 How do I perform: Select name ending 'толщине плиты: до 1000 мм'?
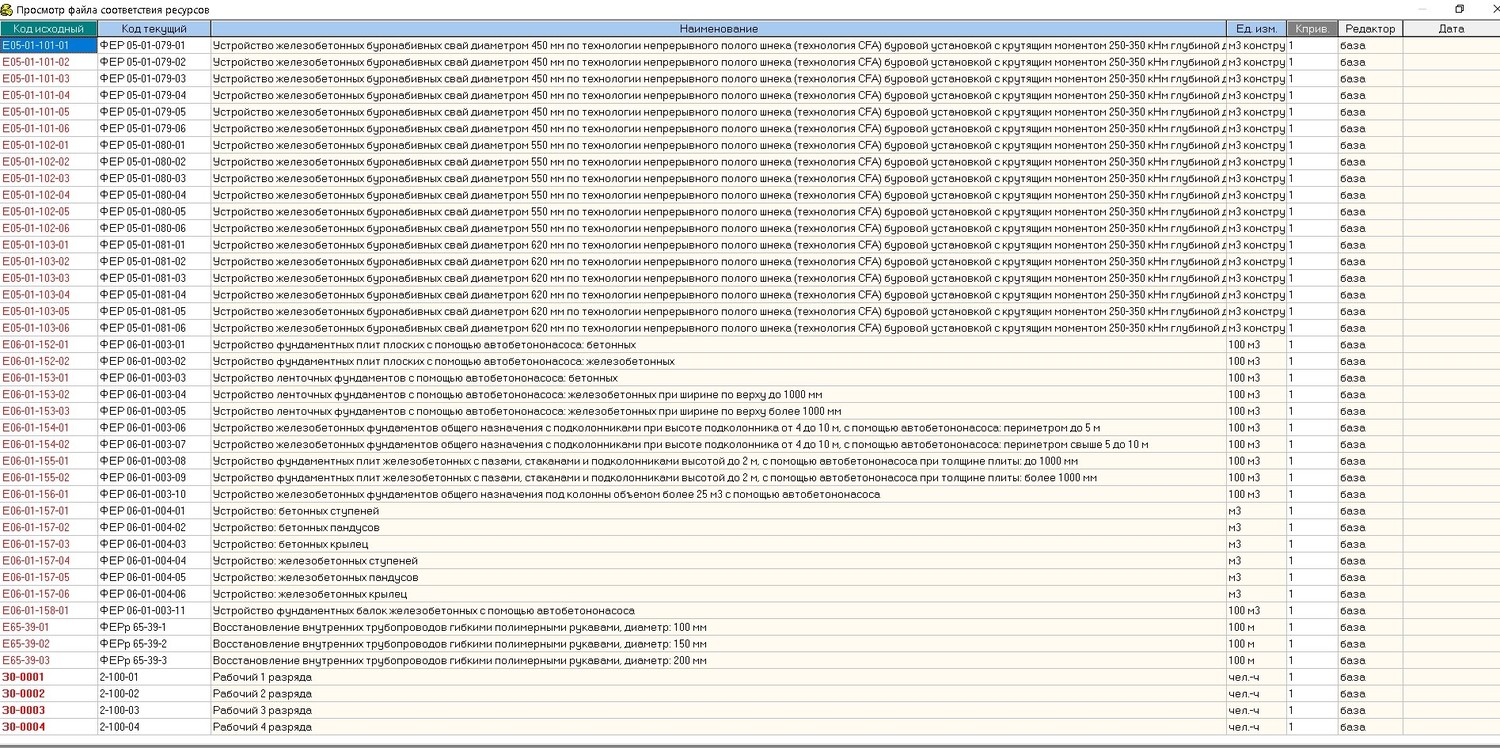pyautogui.click(x=718, y=461)
